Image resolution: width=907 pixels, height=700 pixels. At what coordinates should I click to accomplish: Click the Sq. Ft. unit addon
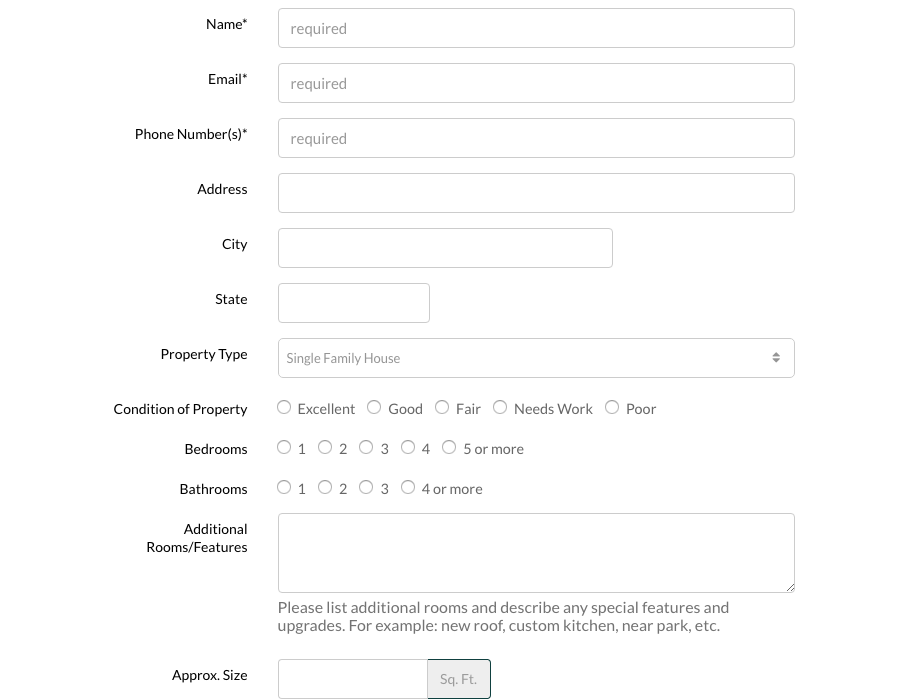459,679
